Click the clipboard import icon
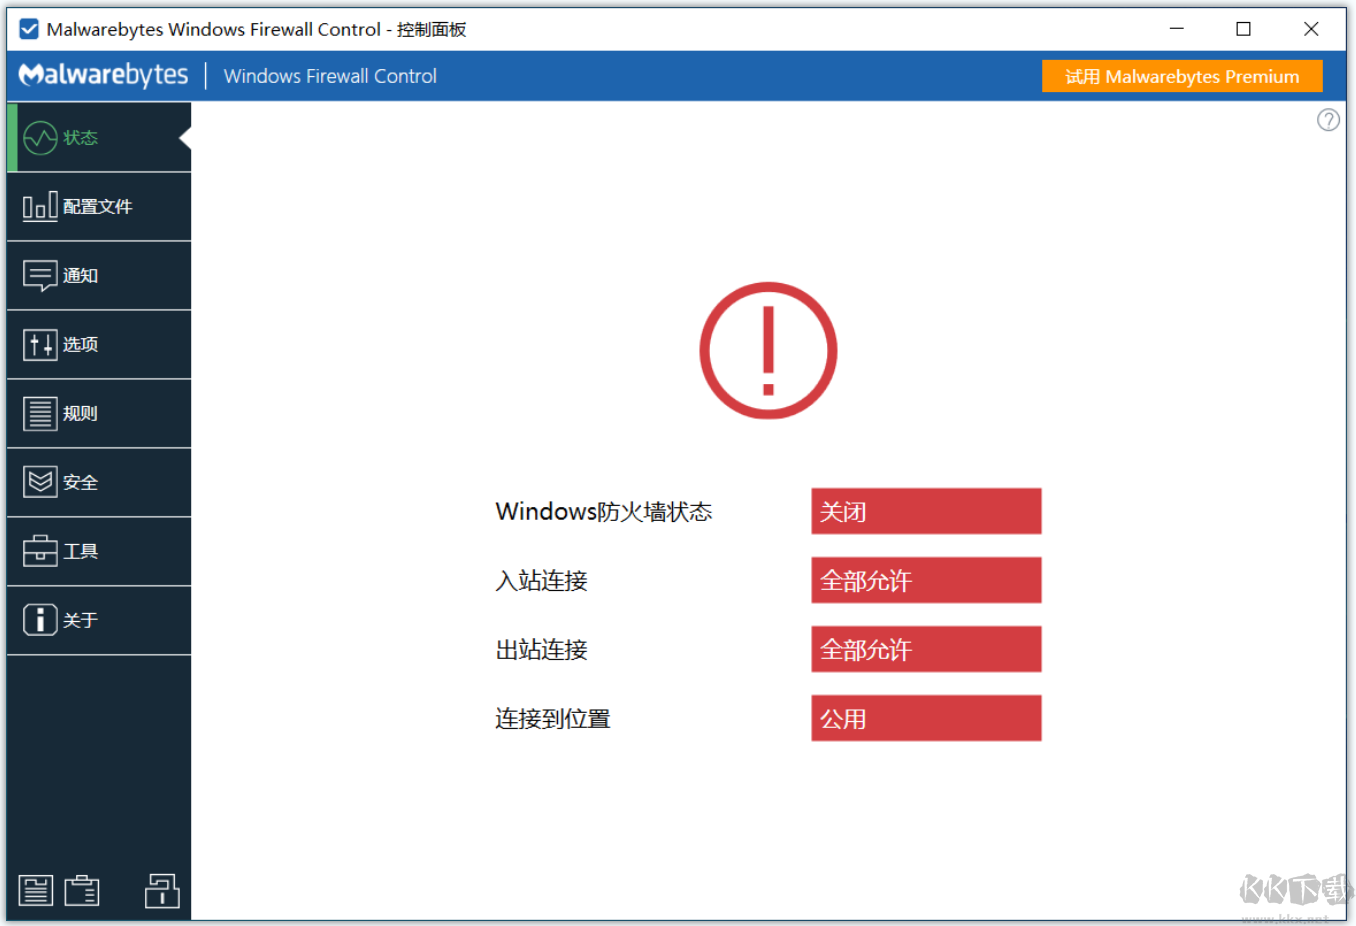 coord(82,889)
